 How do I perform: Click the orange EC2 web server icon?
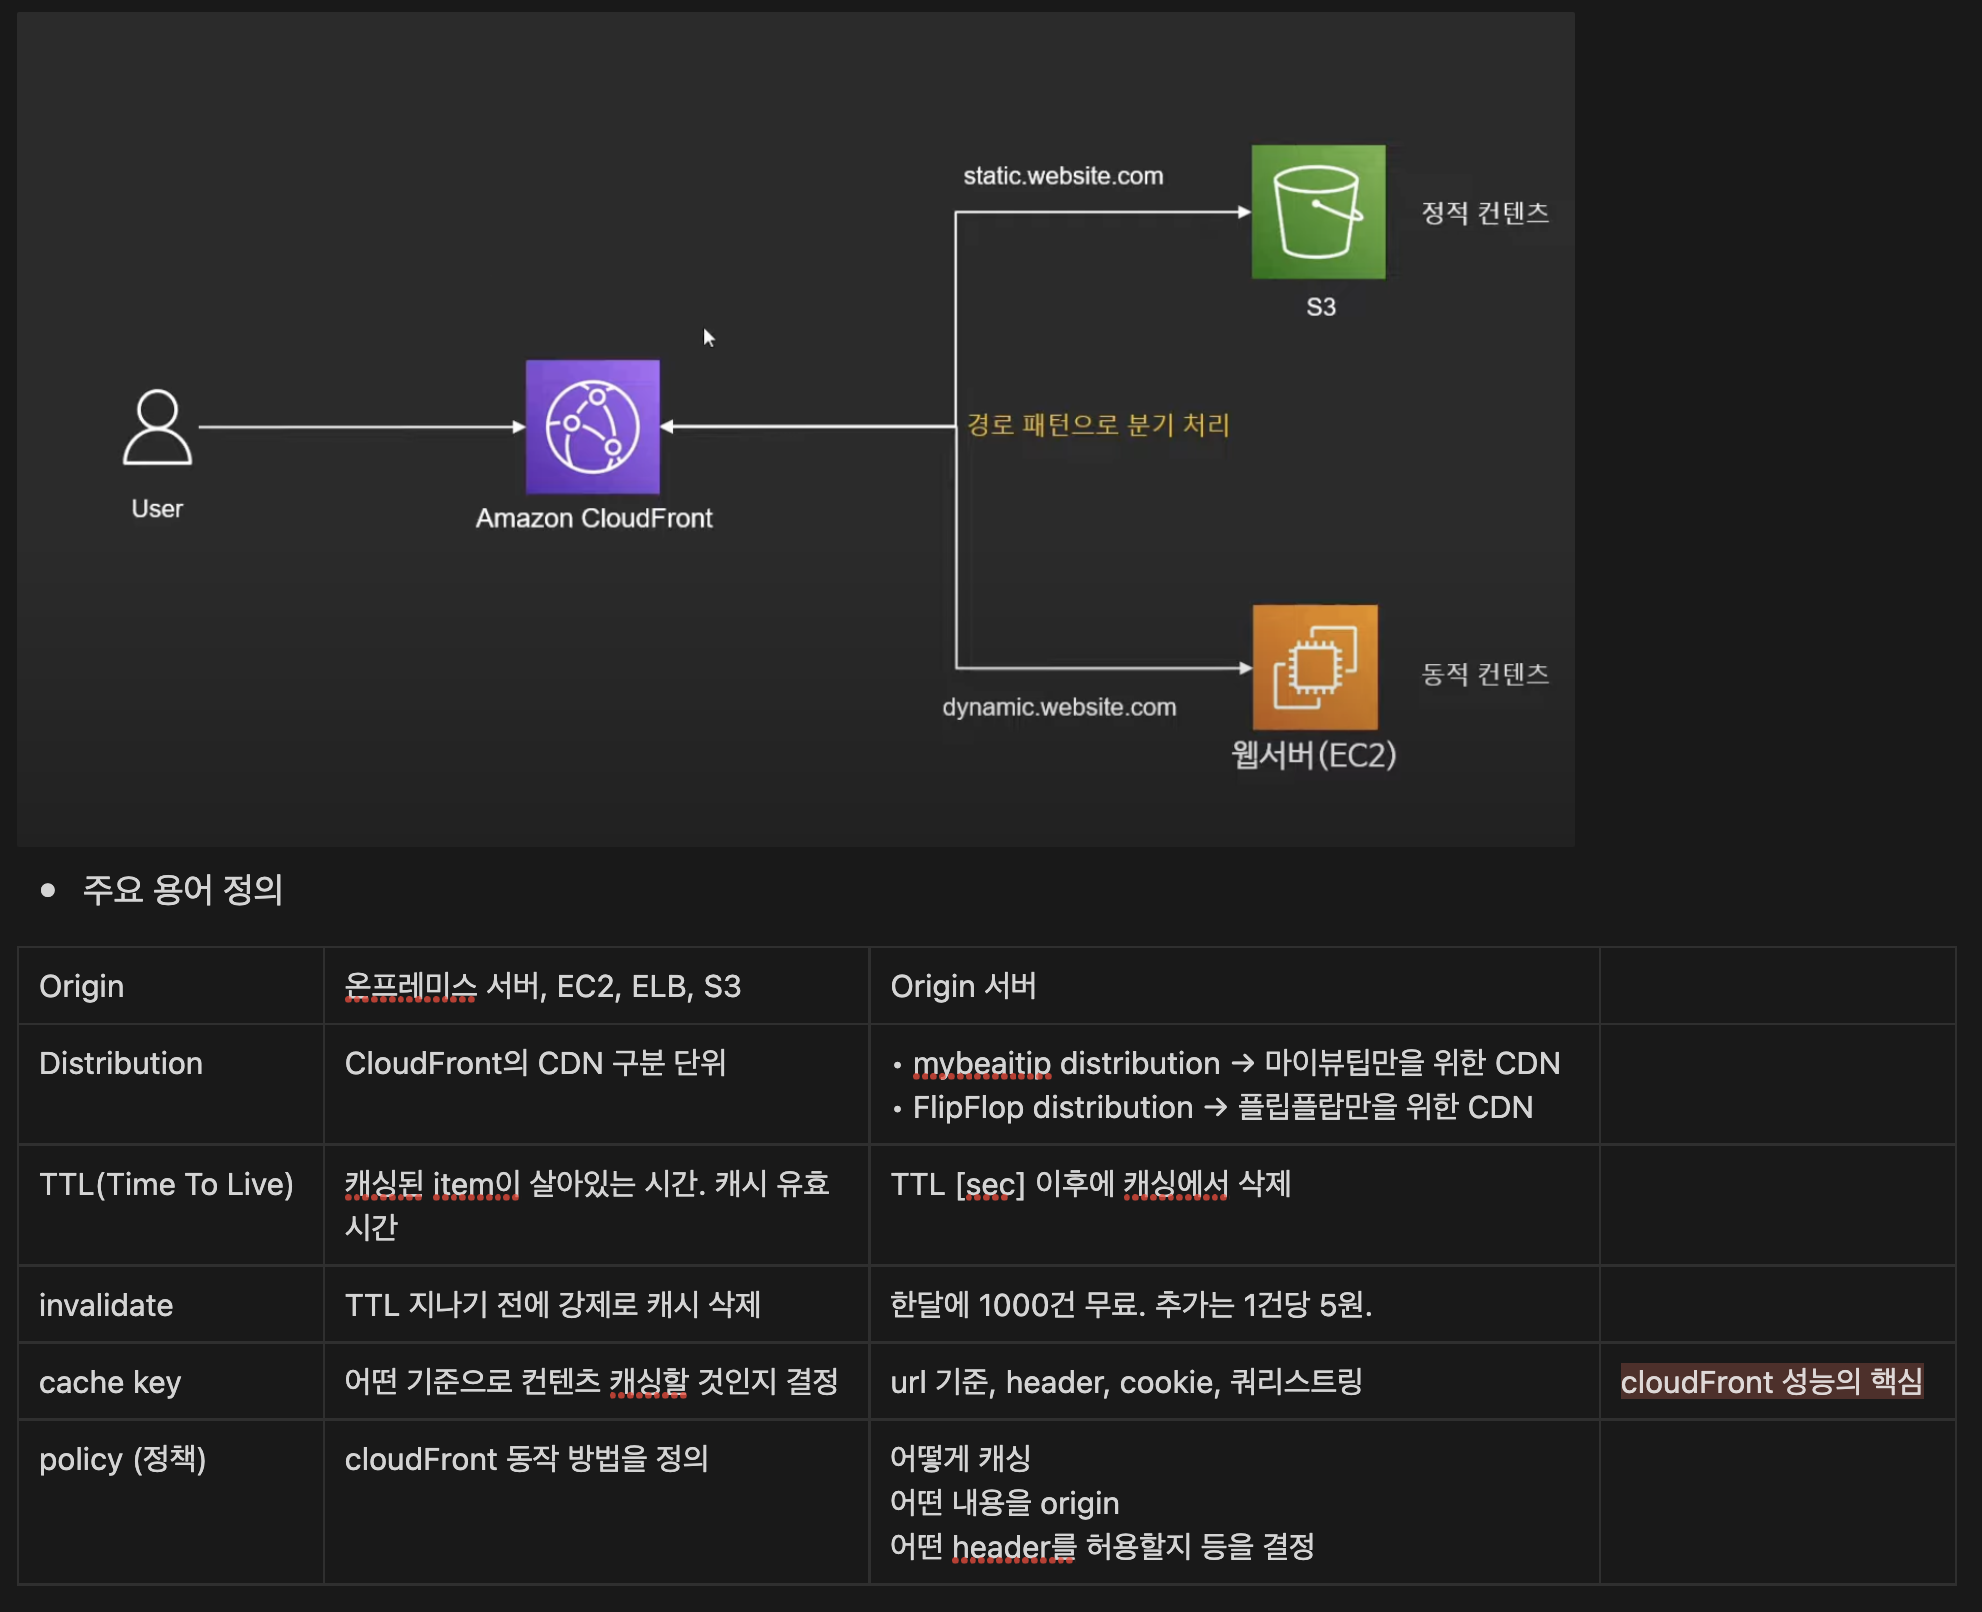pyautogui.click(x=1315, y=667)
